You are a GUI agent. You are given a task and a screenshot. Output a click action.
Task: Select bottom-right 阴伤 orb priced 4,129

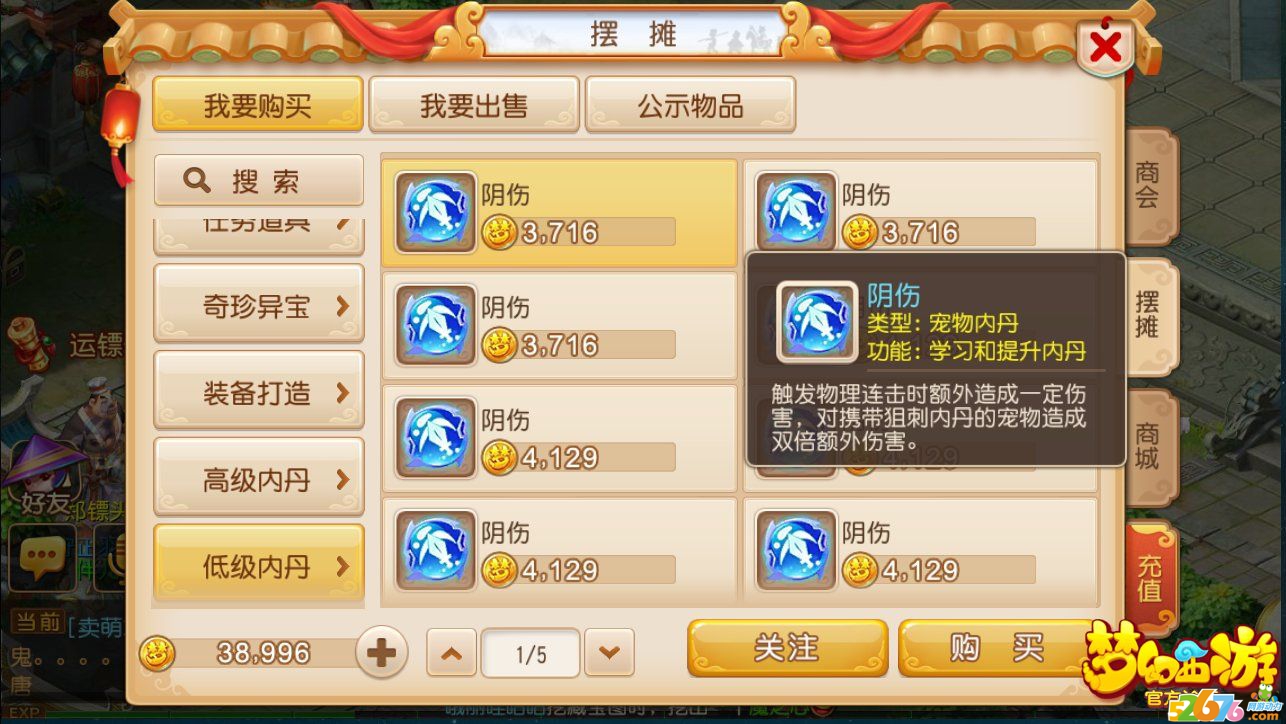(796, 550)
